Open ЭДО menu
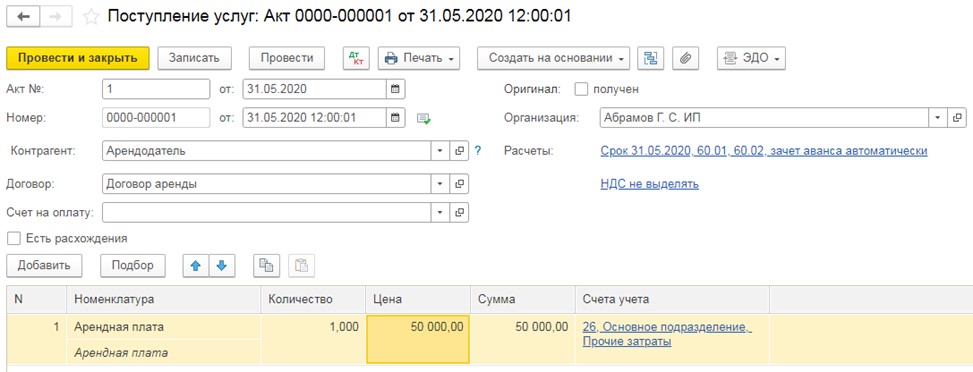 (x=751, y=58)
